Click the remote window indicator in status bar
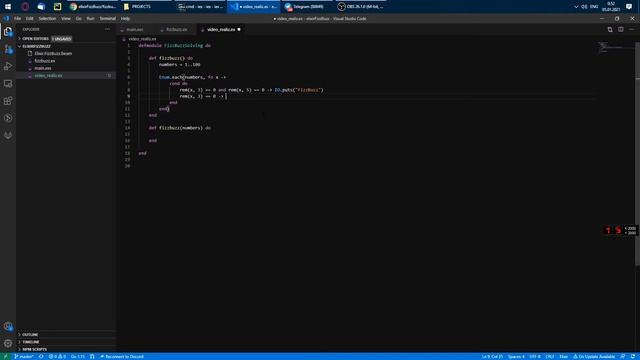 5,356
